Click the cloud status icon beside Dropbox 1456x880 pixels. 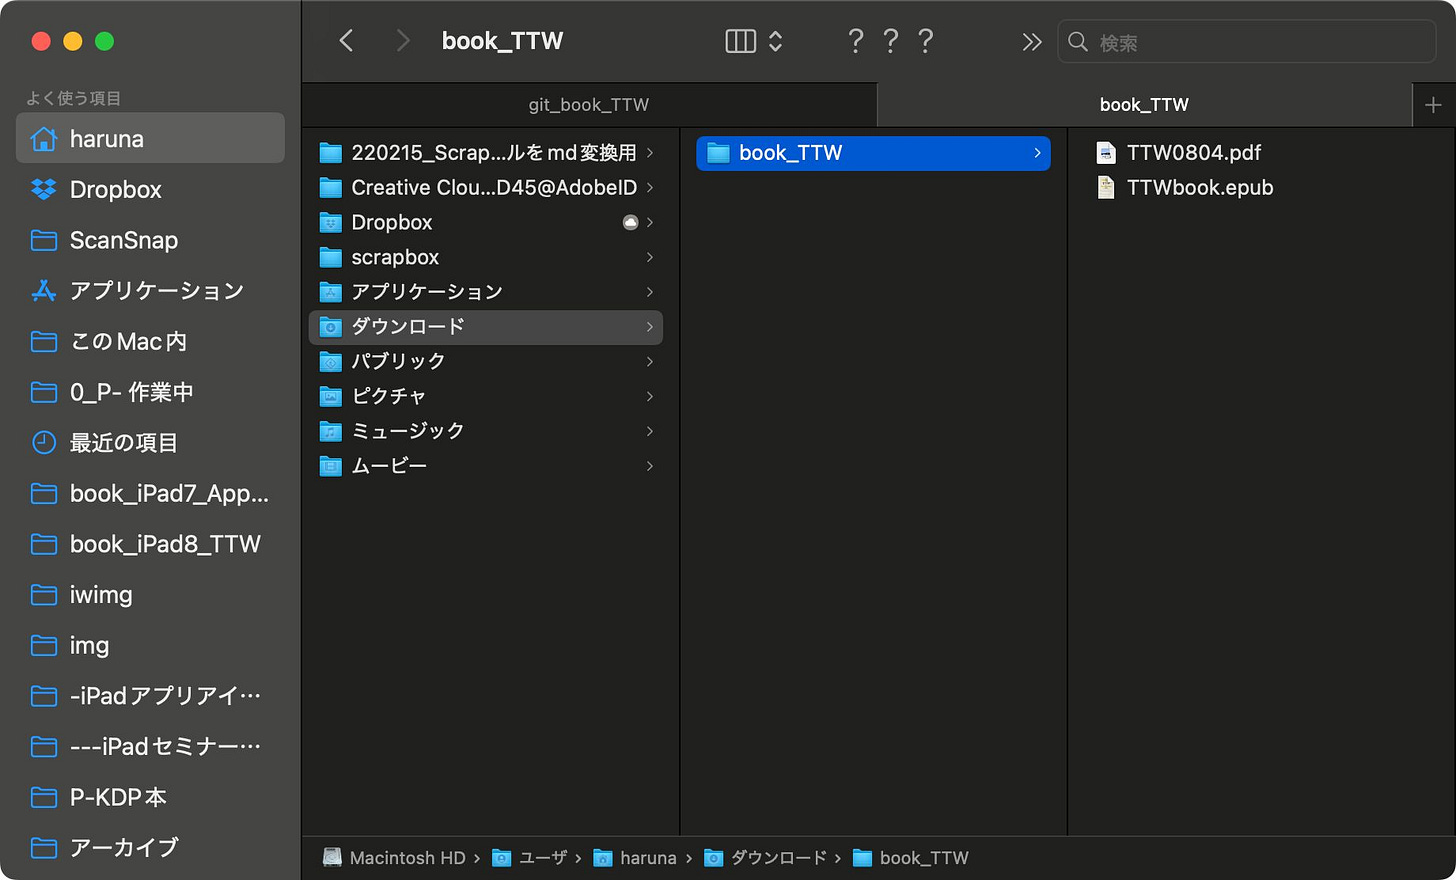(x=630, y=222)
